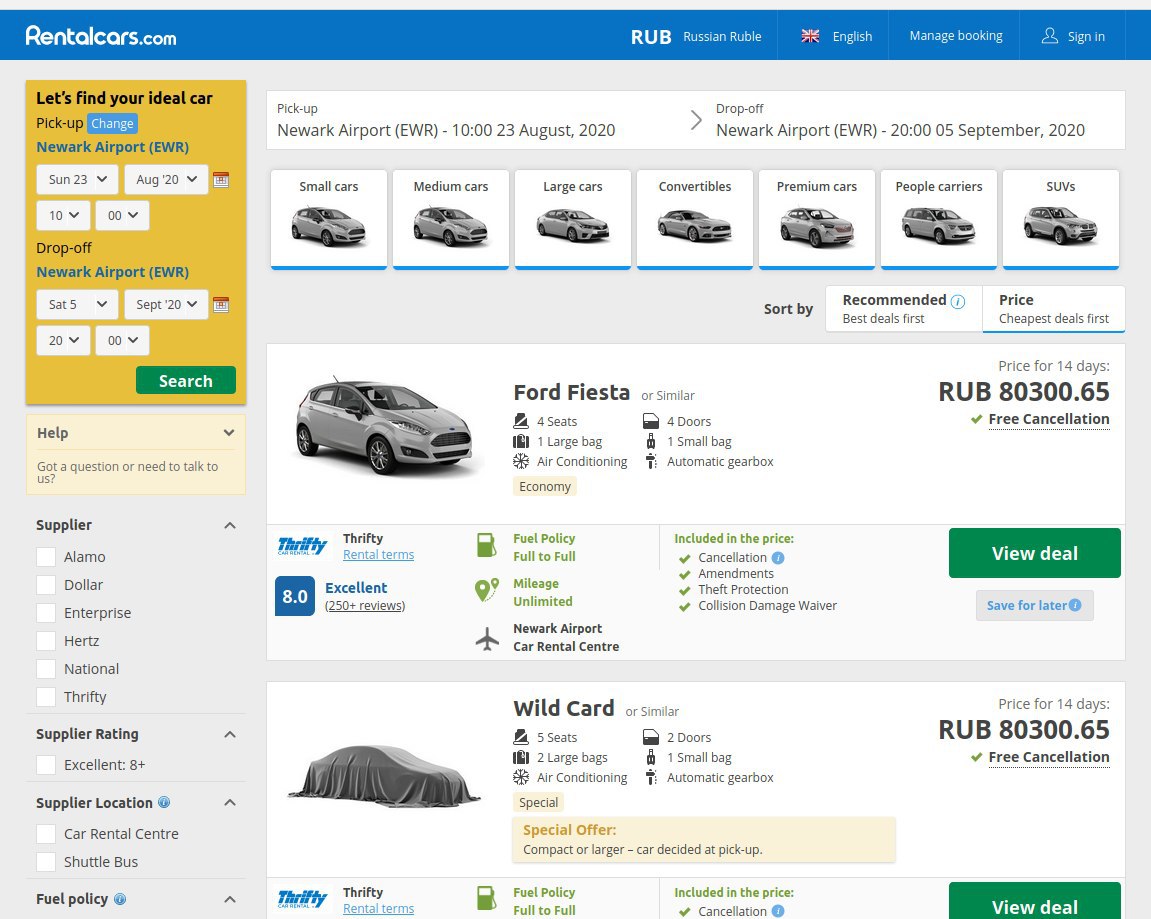This screenshot has height=919, width=1151.
Task: Click the 8.0 rating badge
Action: pyautogui.click(x=294, y=596)
